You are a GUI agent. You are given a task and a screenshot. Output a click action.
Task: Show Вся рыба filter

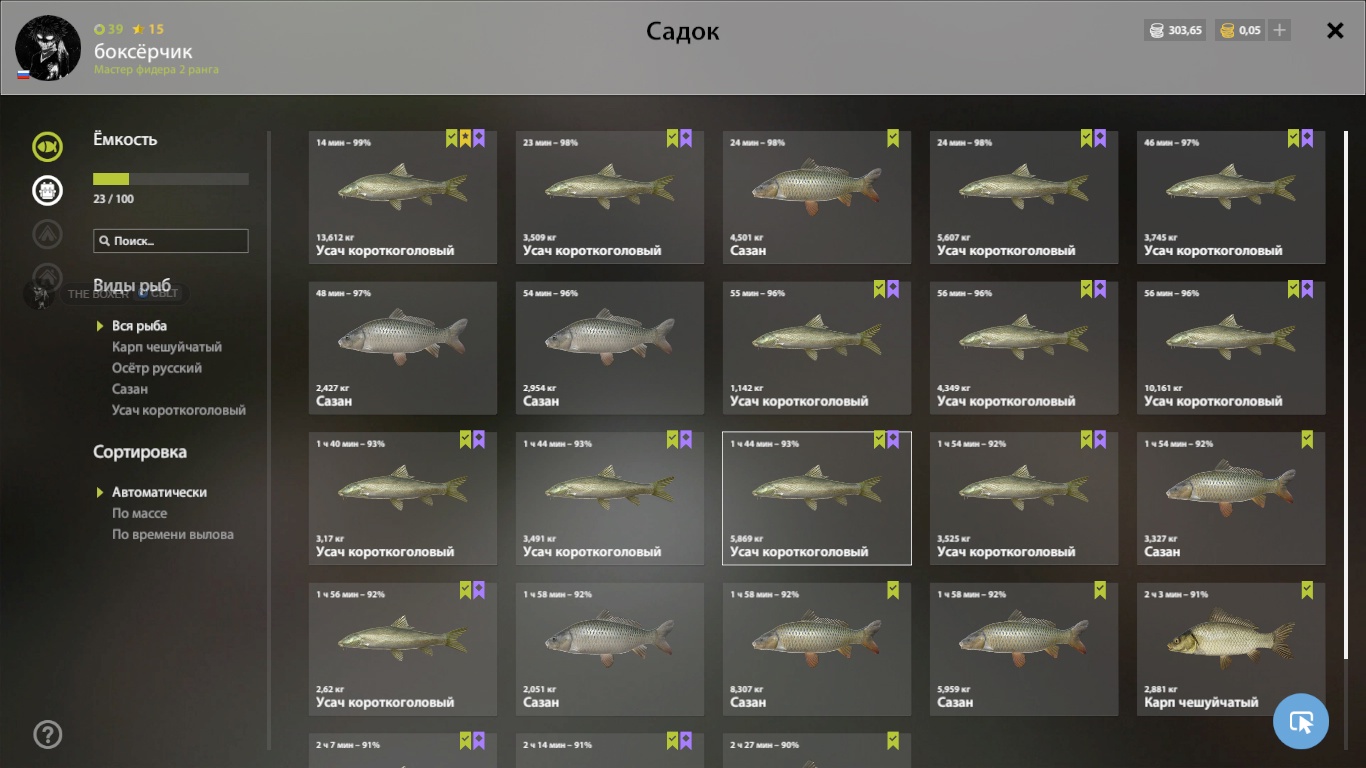[x=139, y=326]
